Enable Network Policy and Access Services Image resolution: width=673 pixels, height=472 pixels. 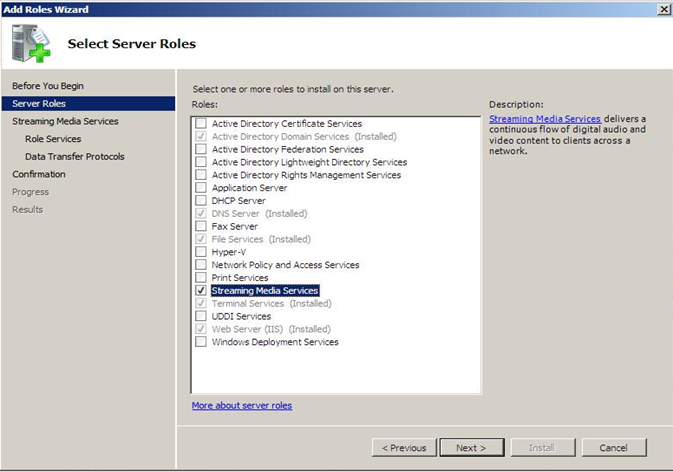coord(201,265)
